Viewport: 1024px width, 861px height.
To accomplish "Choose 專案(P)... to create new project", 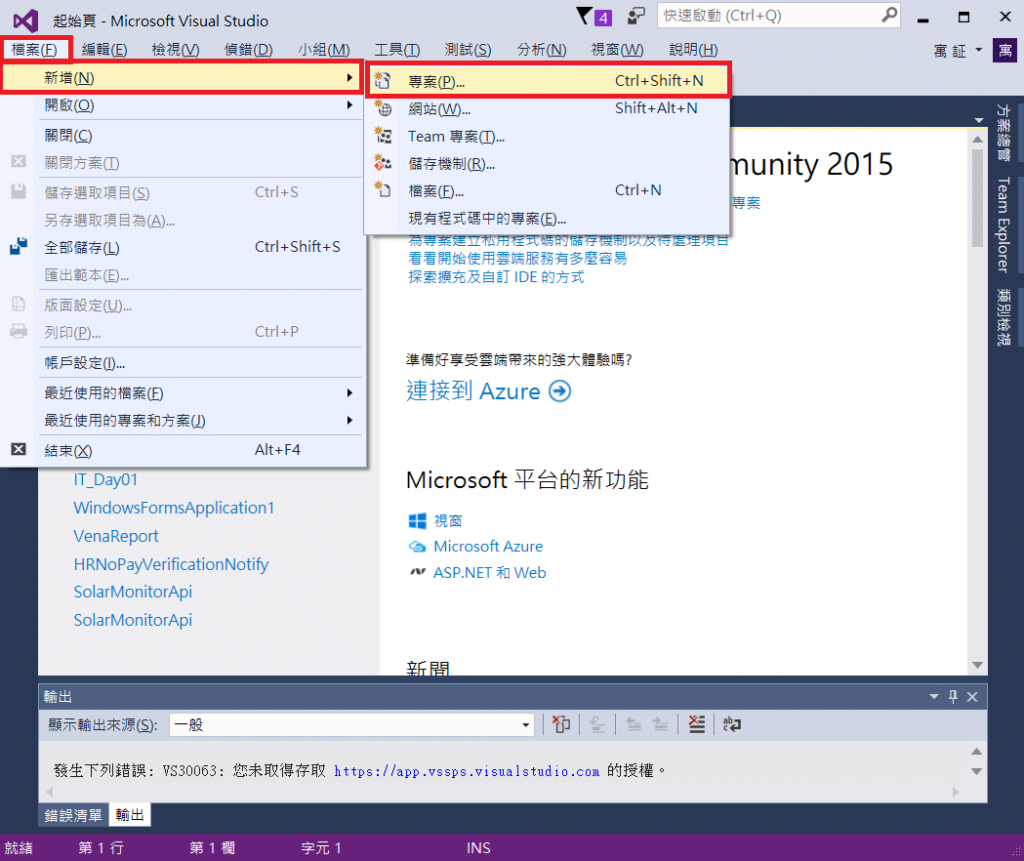I will (x=548, y=81).
